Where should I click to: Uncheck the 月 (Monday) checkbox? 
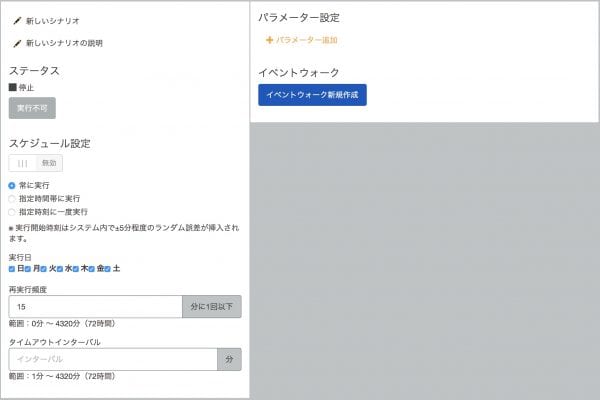tap(28, 269)
